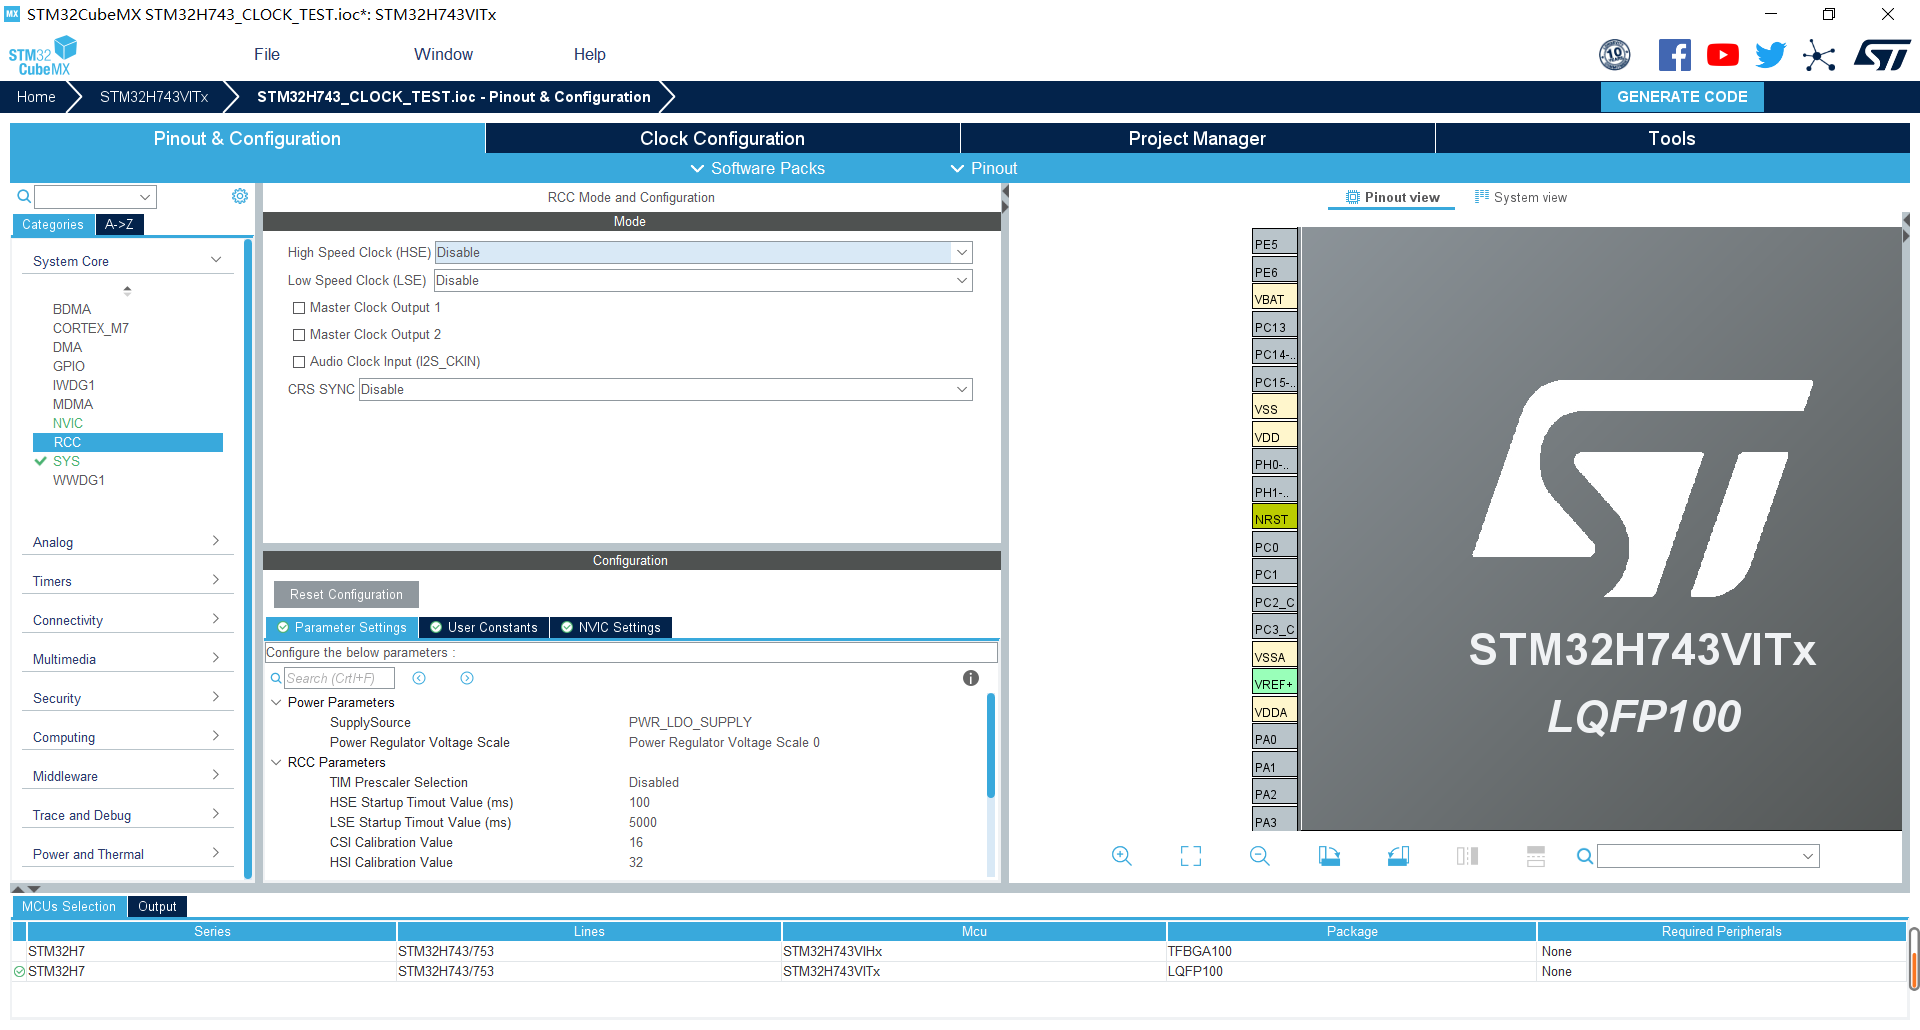
Task: Click the parameter search magnifier icon
Action: [x=276, y=678]
